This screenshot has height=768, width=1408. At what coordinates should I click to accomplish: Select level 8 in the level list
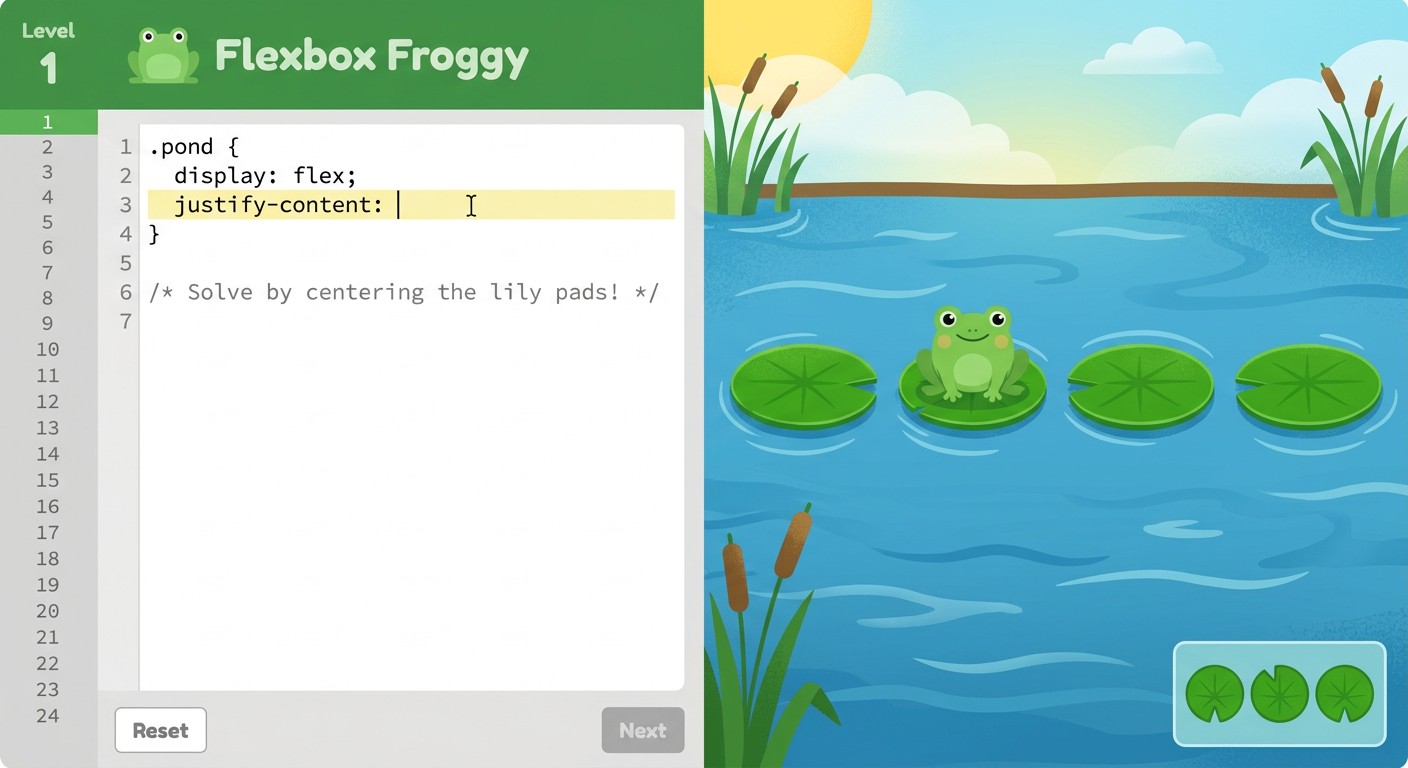48,298
